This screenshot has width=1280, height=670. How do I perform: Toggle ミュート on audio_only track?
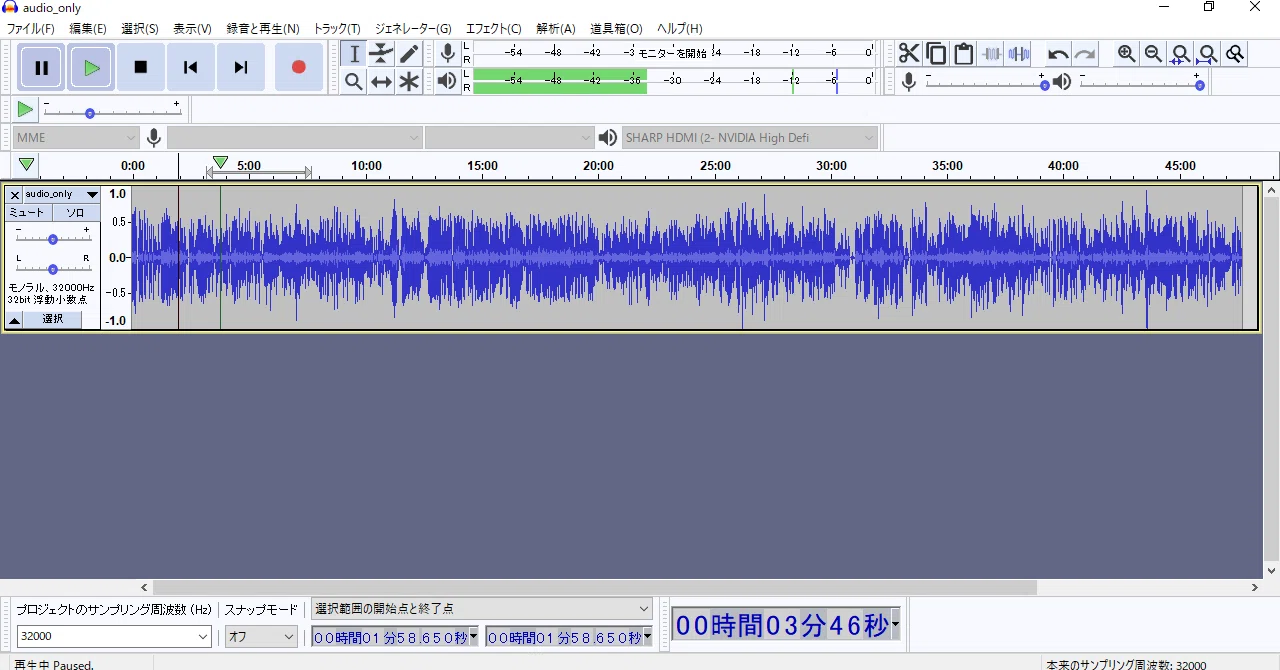(27, 213)
